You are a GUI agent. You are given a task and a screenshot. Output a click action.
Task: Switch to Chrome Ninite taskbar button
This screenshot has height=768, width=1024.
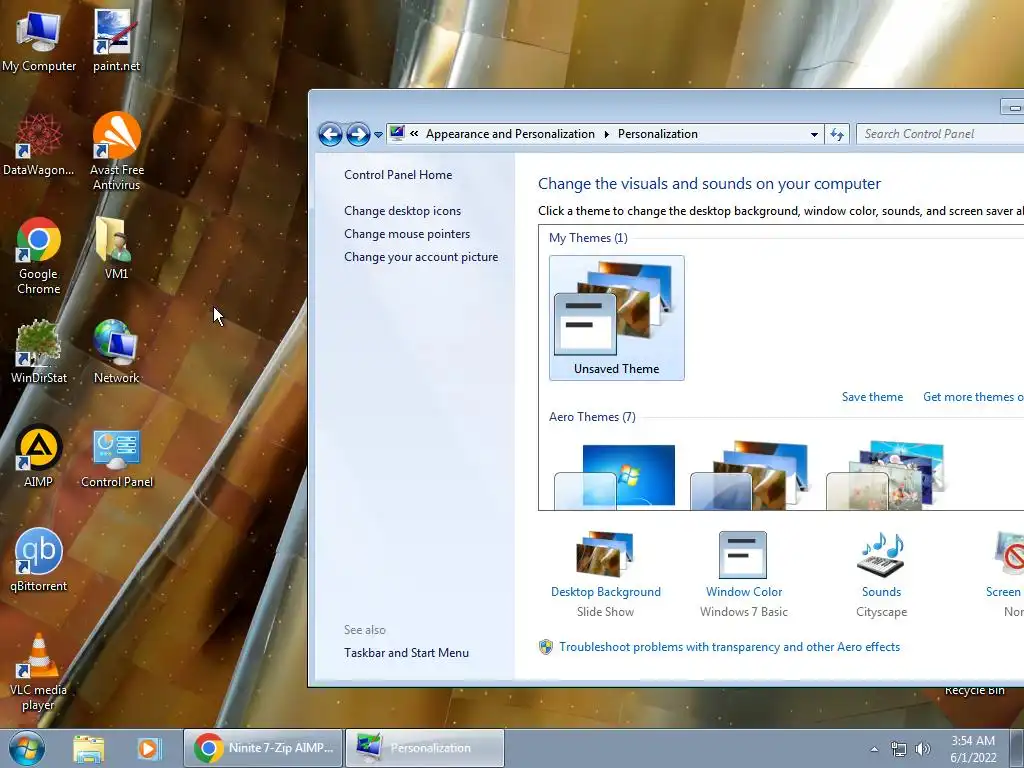[x=263, y=748]
